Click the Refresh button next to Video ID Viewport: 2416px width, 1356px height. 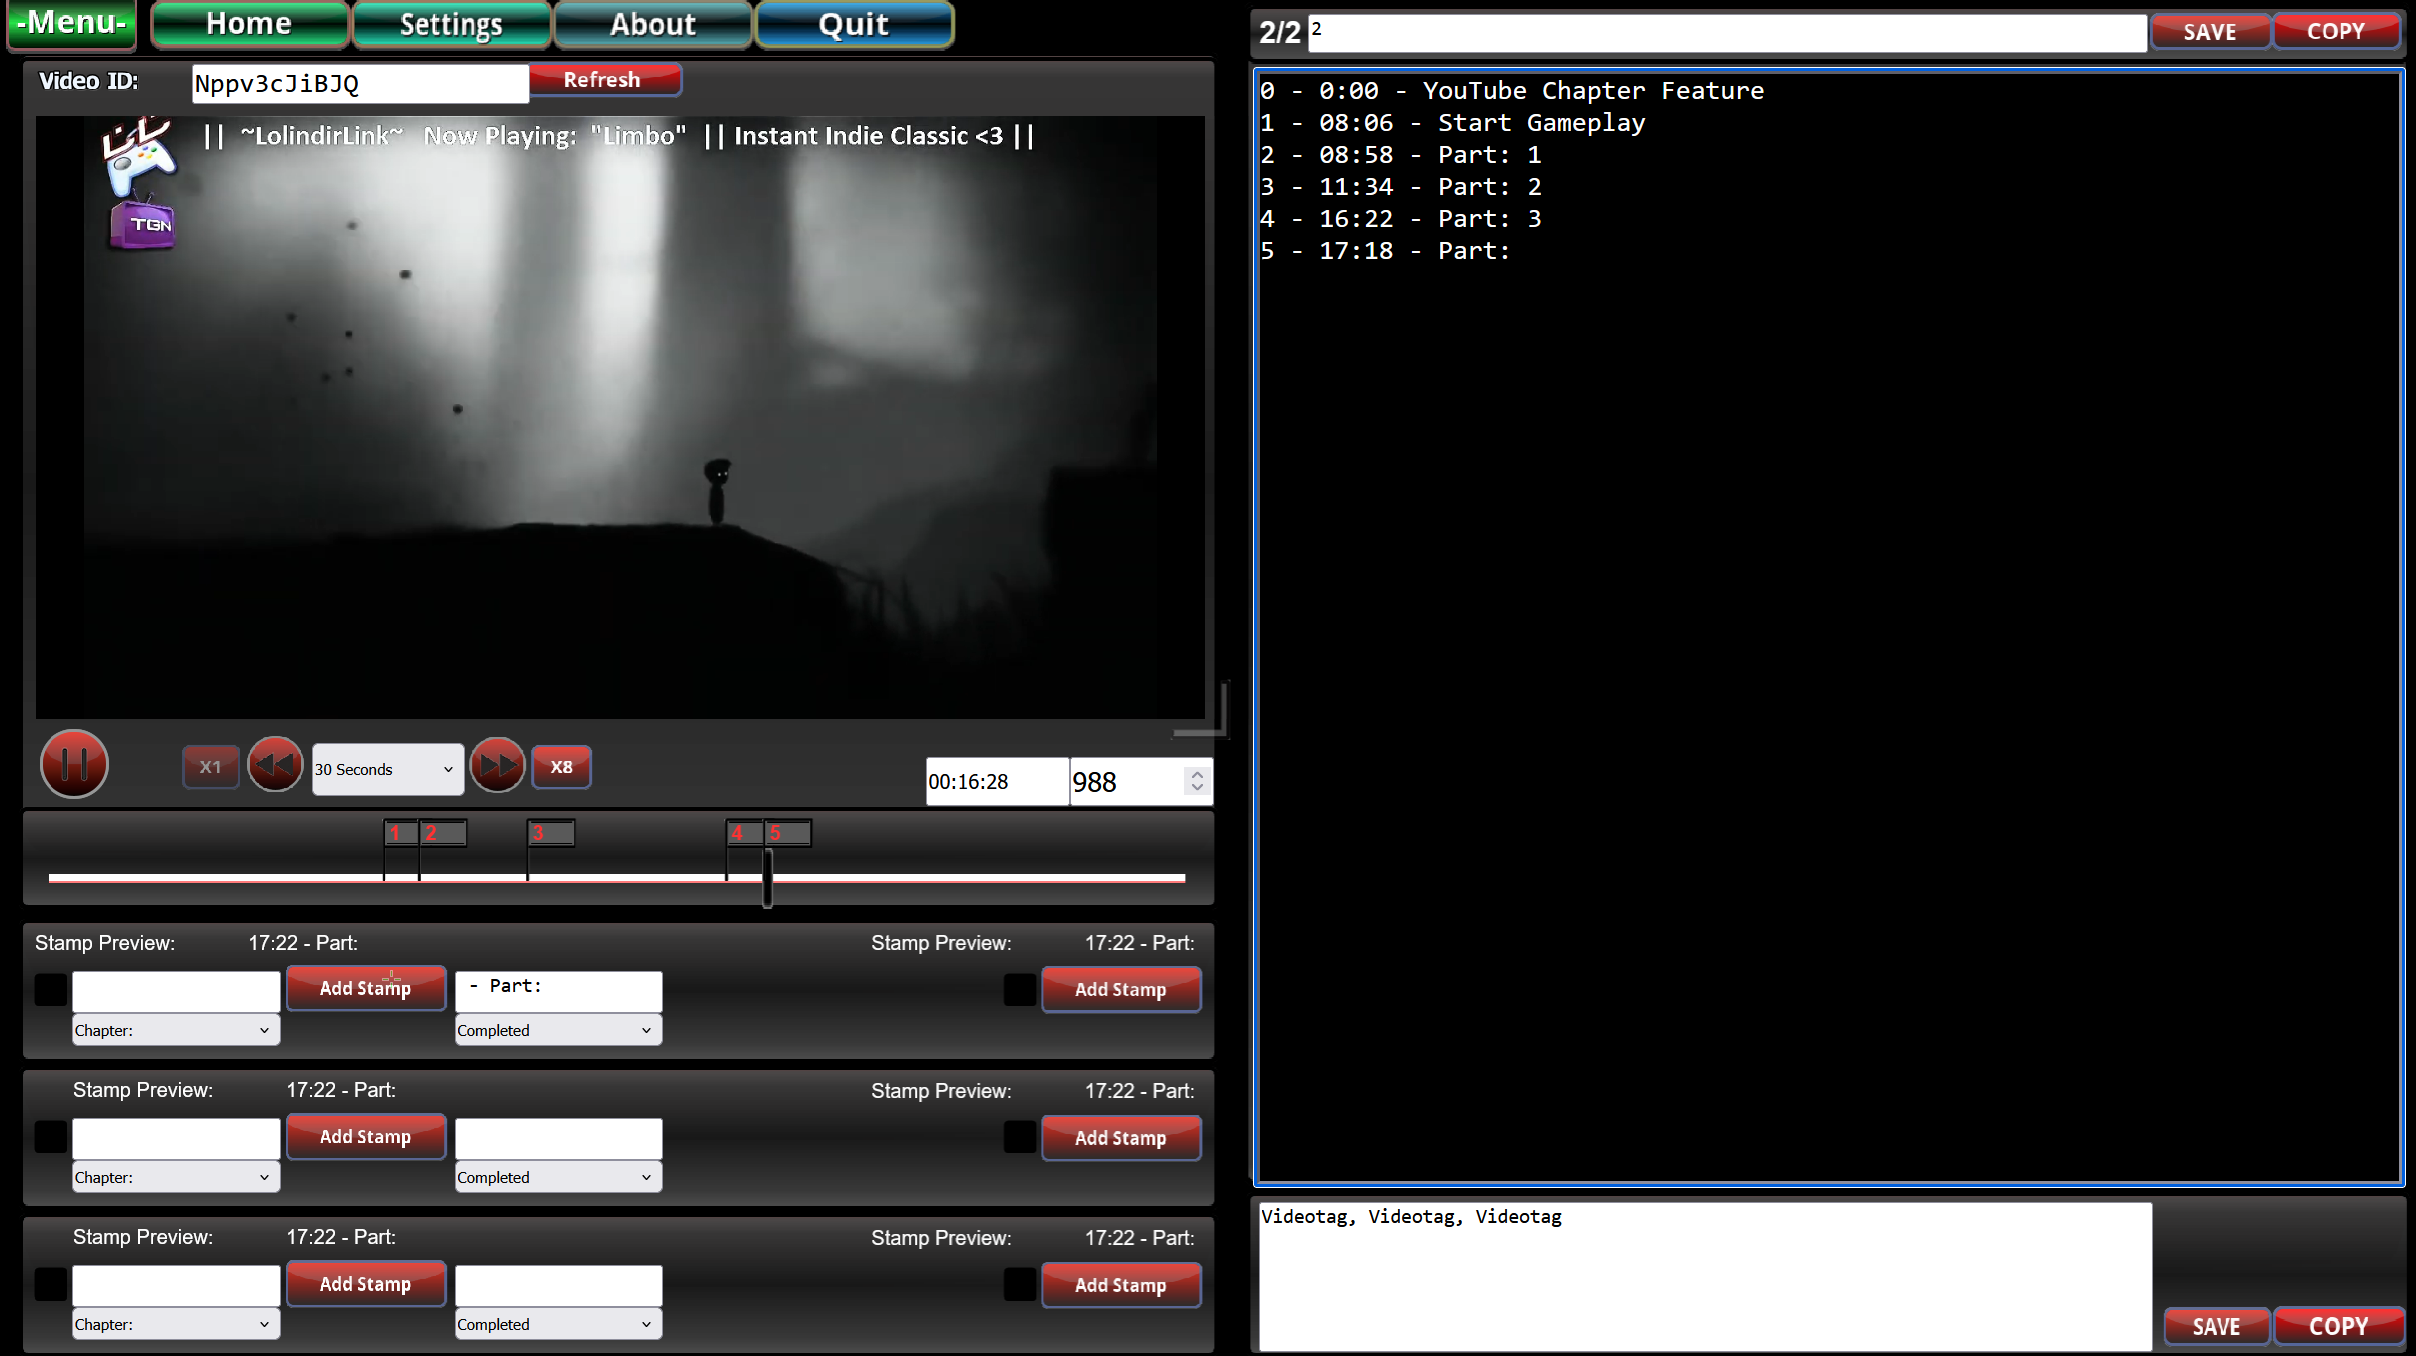[x=603, y=80]
